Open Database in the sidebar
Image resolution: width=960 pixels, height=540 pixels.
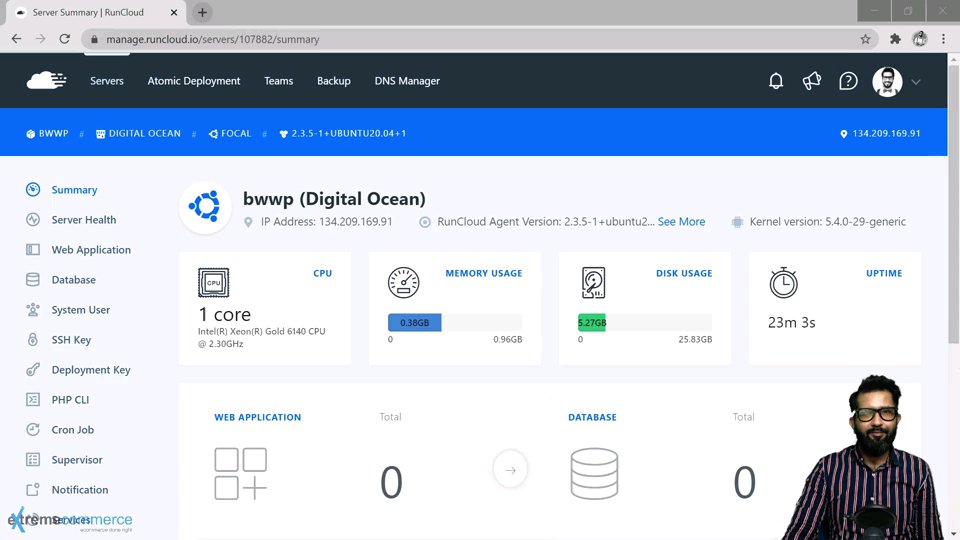coord(73,280)
